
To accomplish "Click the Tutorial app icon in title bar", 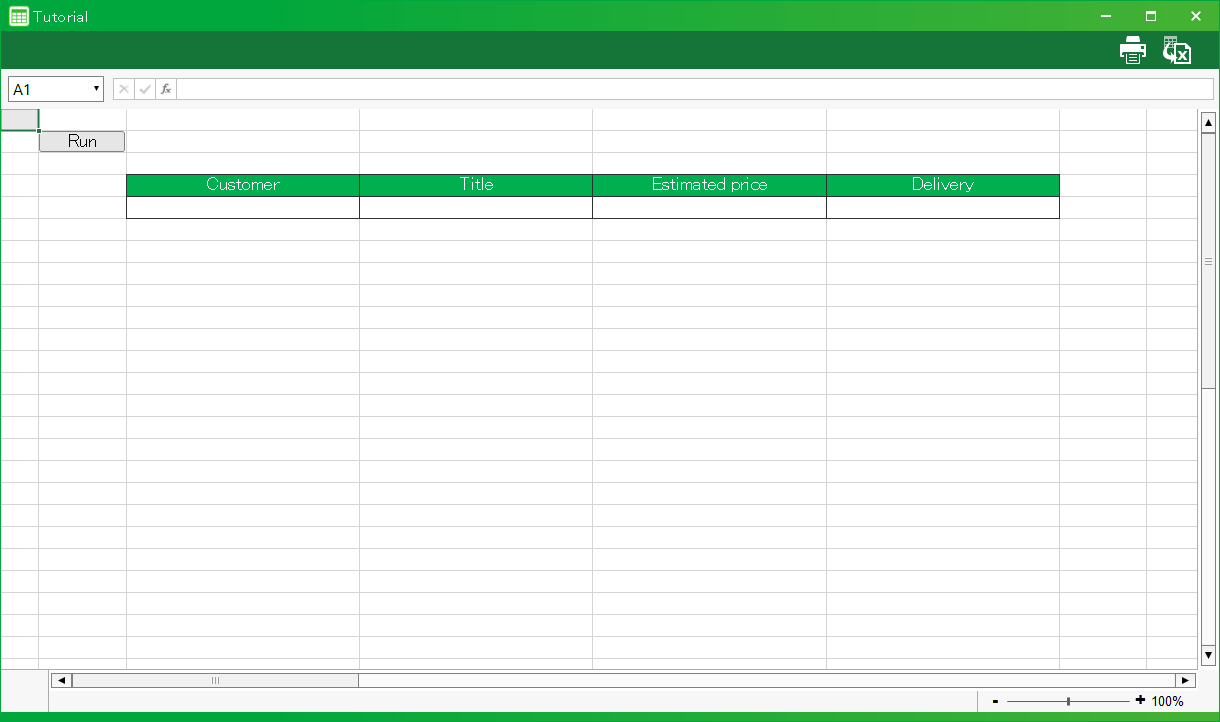I will pyautogui.click(x=18, y=16).
